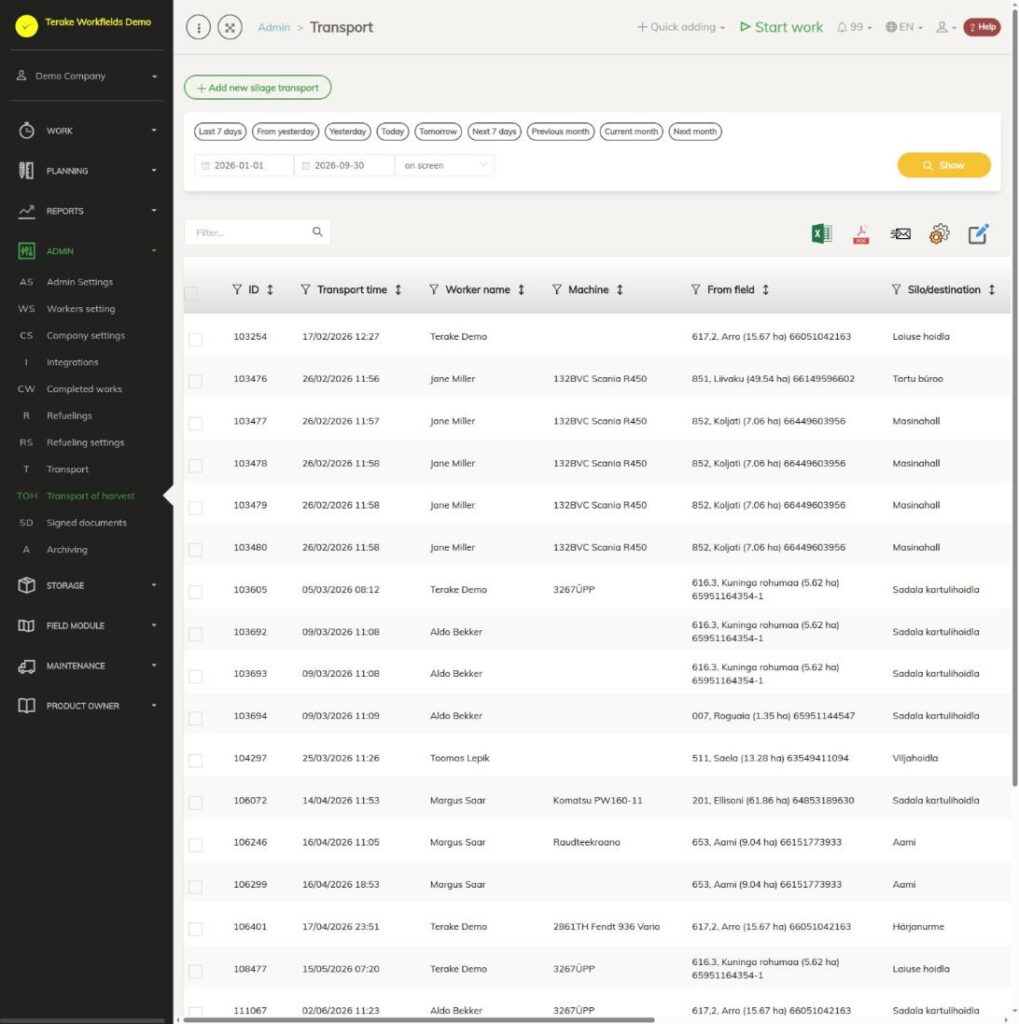Send table by email icon
Screen dimensions: 1019x1024
pos(900,233)
